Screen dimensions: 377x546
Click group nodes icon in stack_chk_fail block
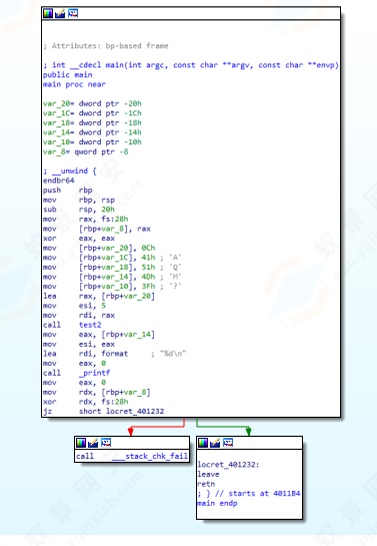(x=105, y=443)
